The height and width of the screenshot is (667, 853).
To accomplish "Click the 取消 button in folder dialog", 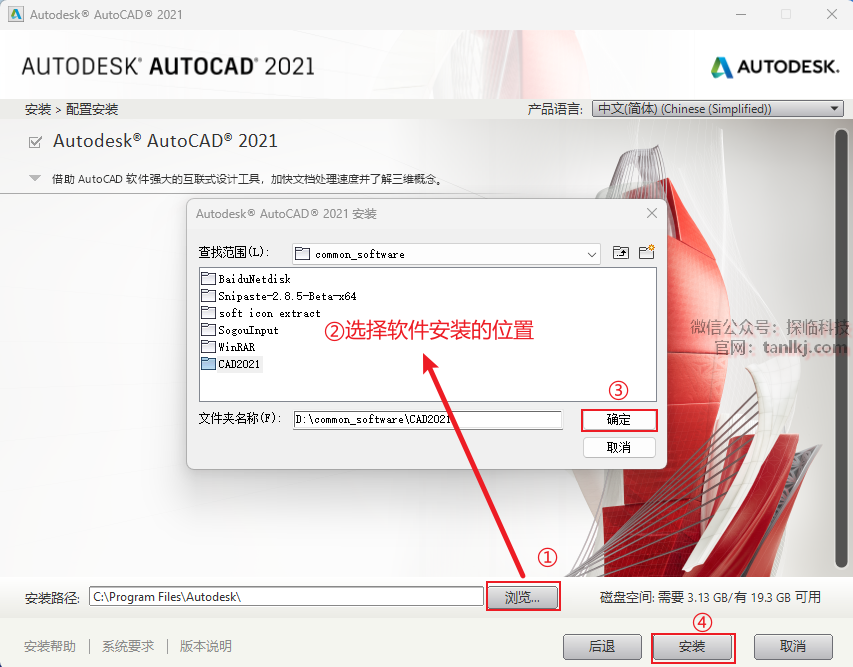I will 619,448.
